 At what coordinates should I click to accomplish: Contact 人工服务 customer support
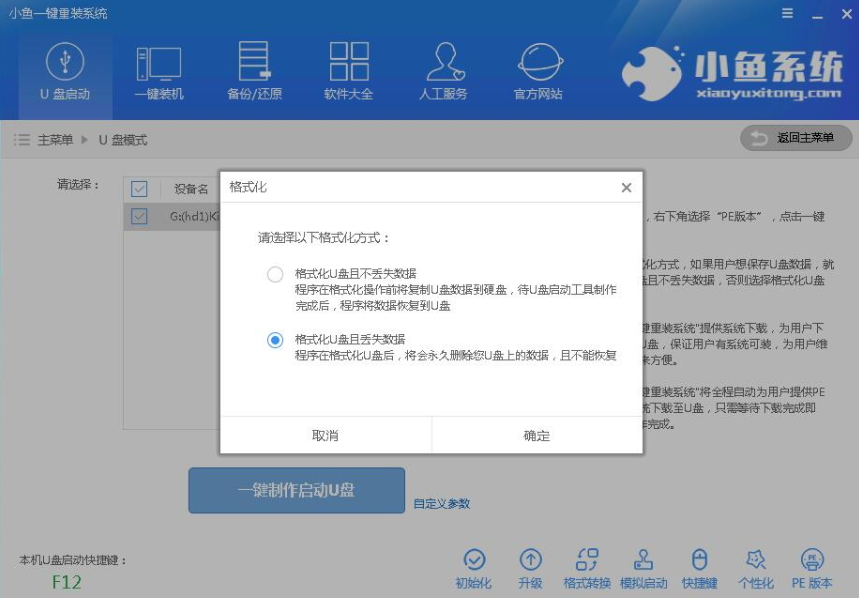[x=446, y=70]
